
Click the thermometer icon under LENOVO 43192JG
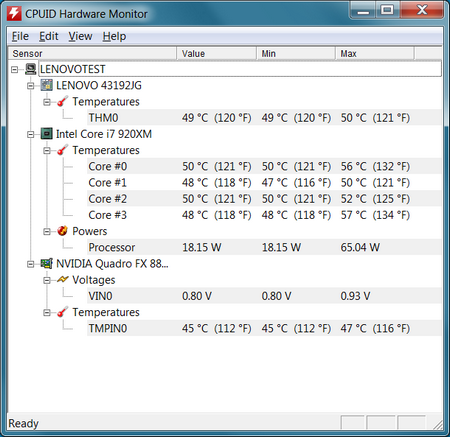63,102
